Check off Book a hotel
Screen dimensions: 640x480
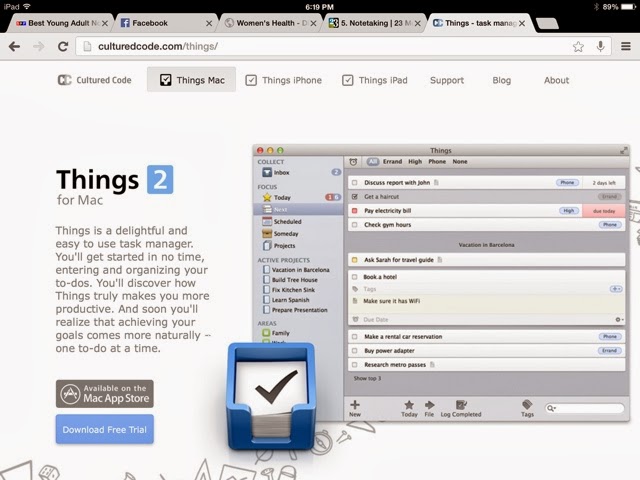pyautogui.click(x=354, y=277)
